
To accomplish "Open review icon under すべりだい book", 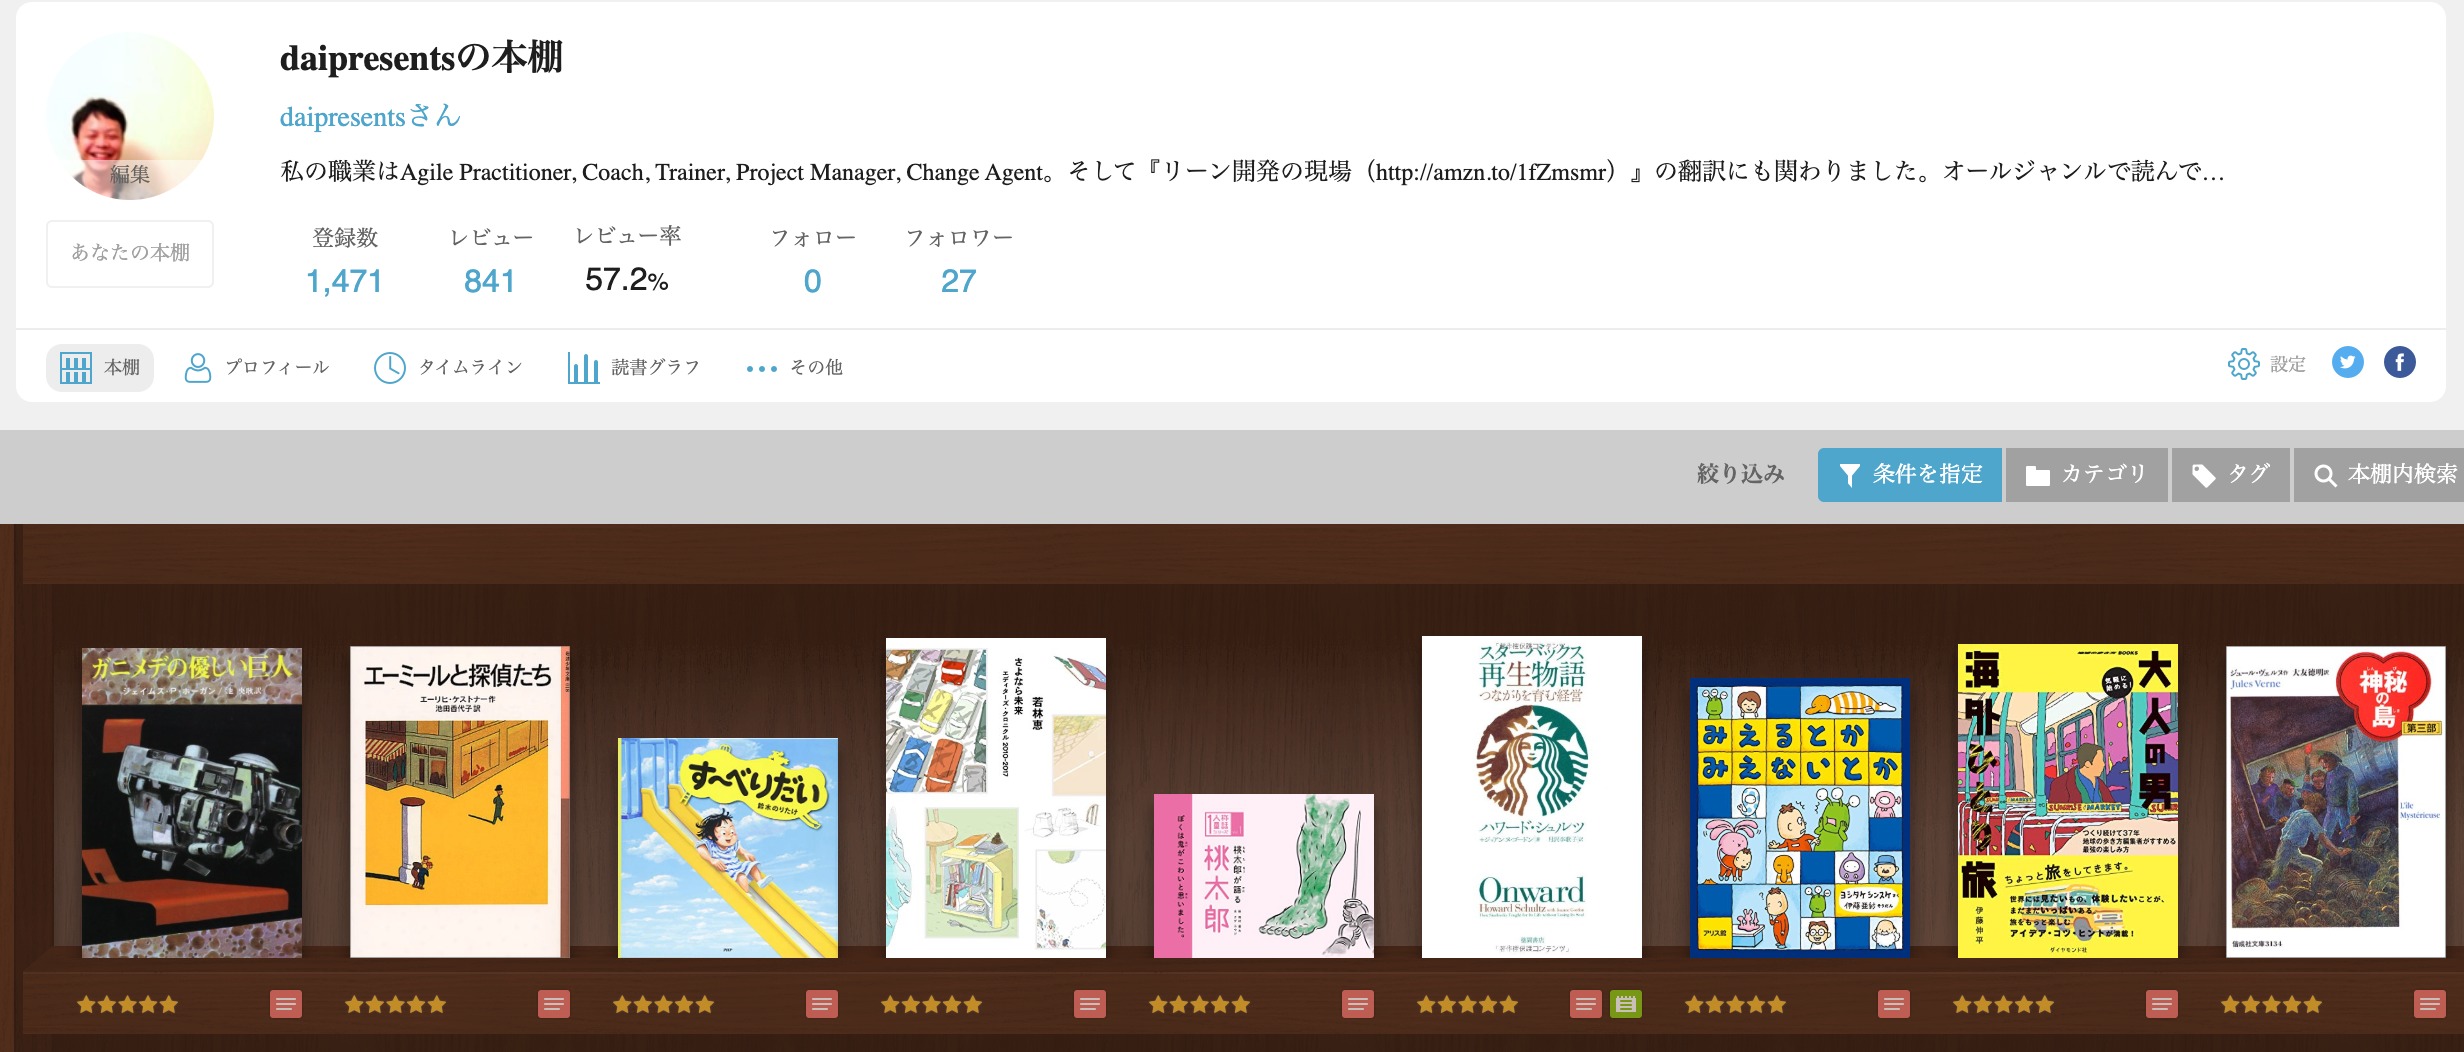I will pos(822,1004).
